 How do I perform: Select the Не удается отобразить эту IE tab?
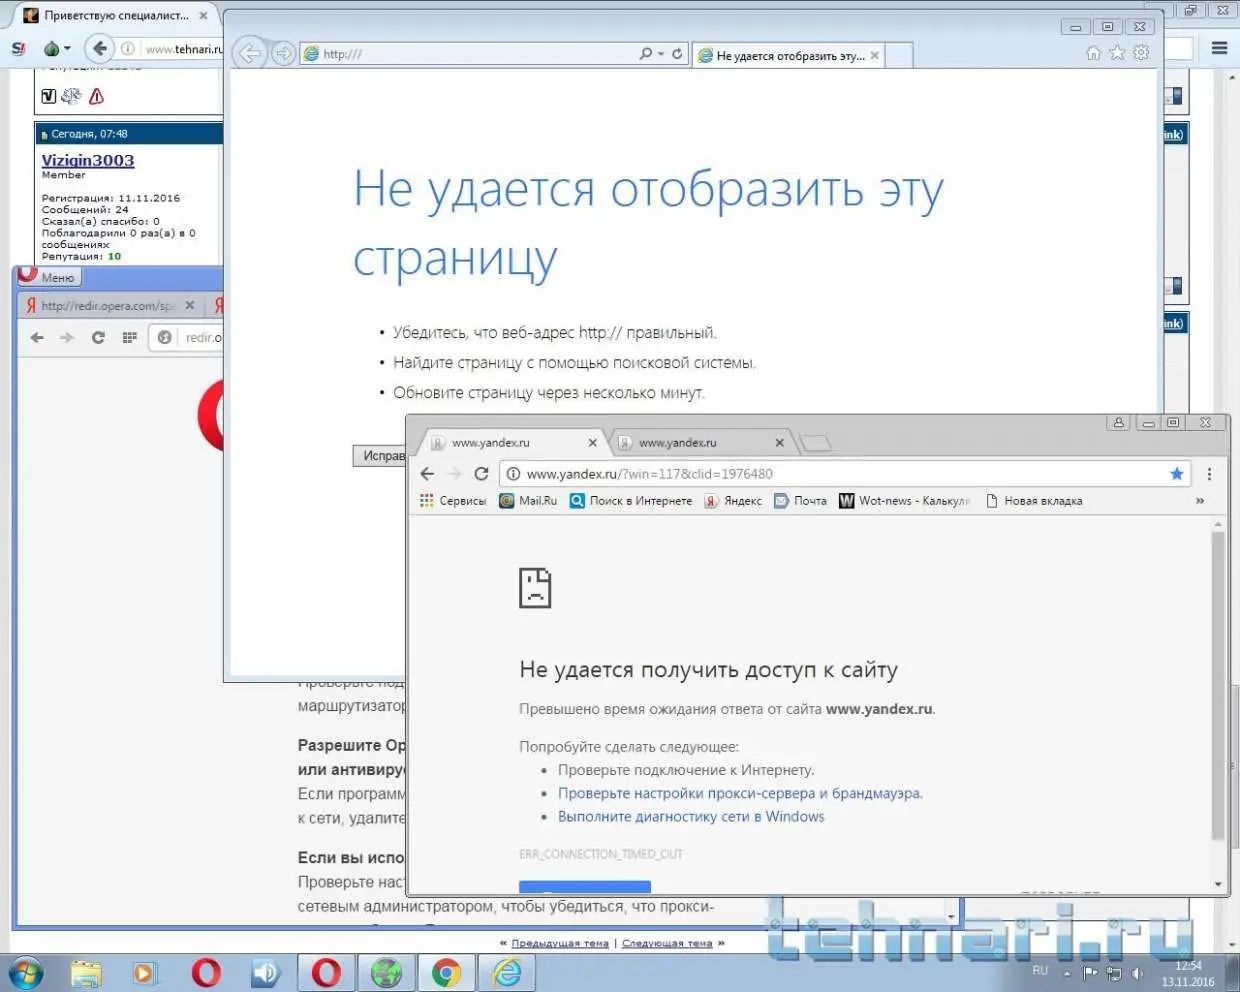click(788, 56)
